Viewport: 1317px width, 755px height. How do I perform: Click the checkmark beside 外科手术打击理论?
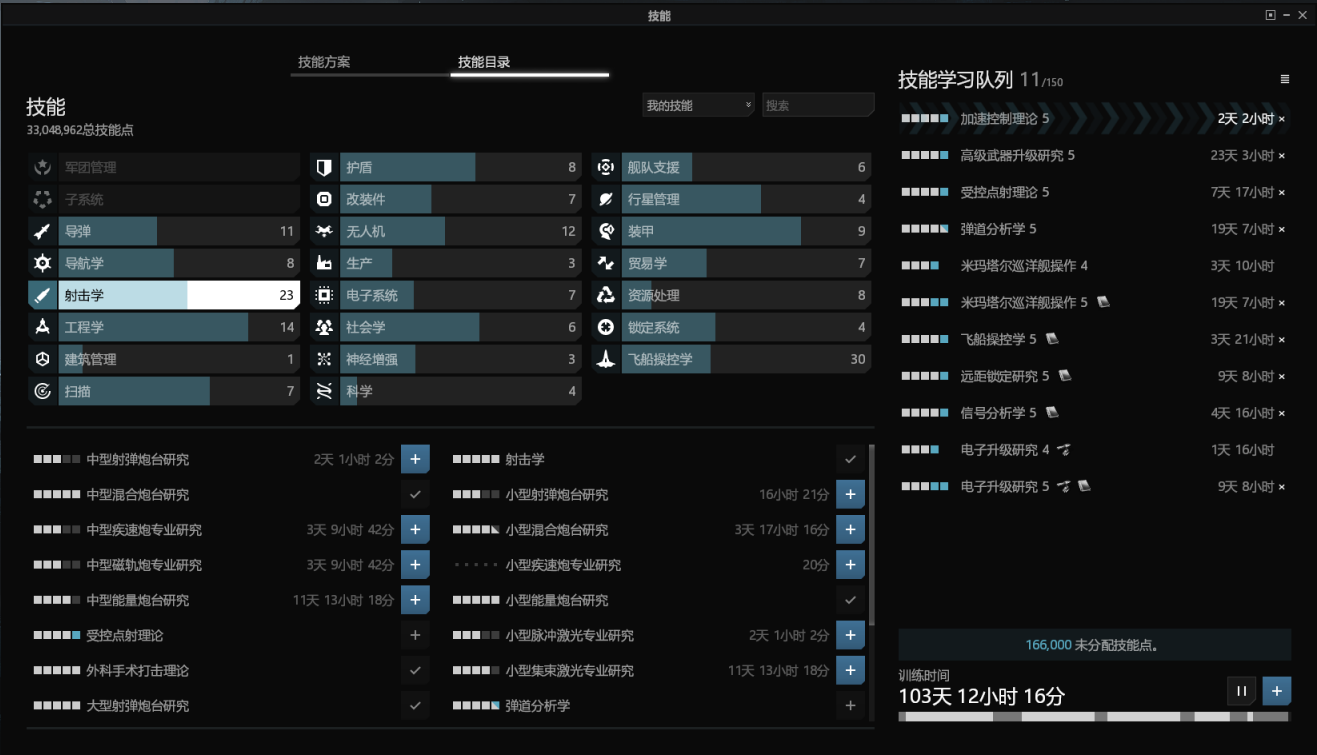pyautogui.click(x=415, y=671)
